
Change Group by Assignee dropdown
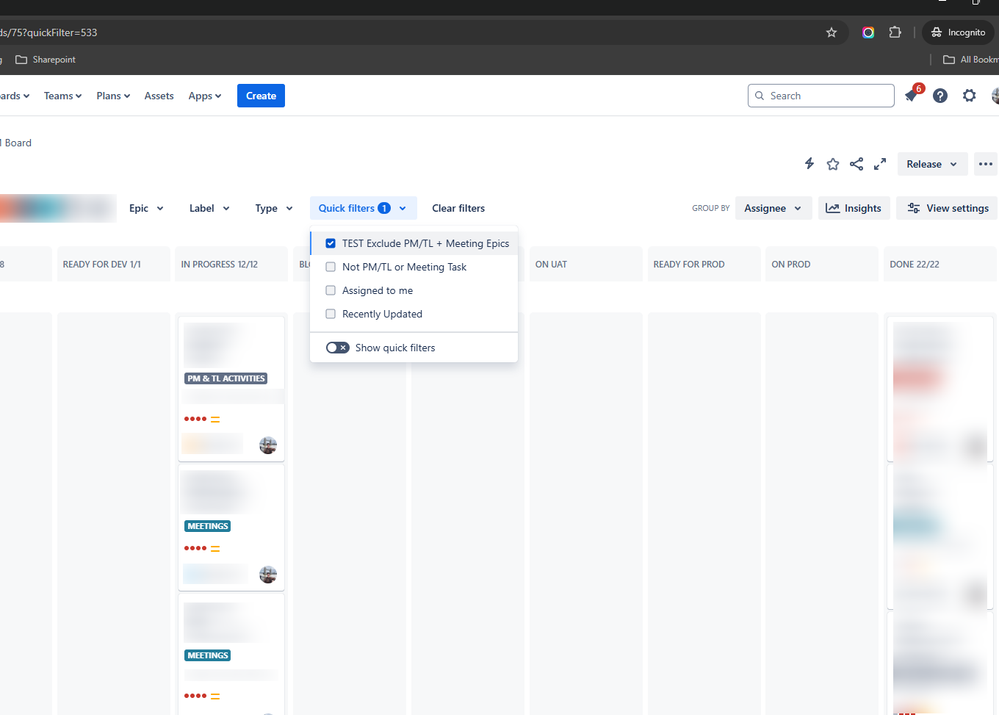tap(773, 208)
